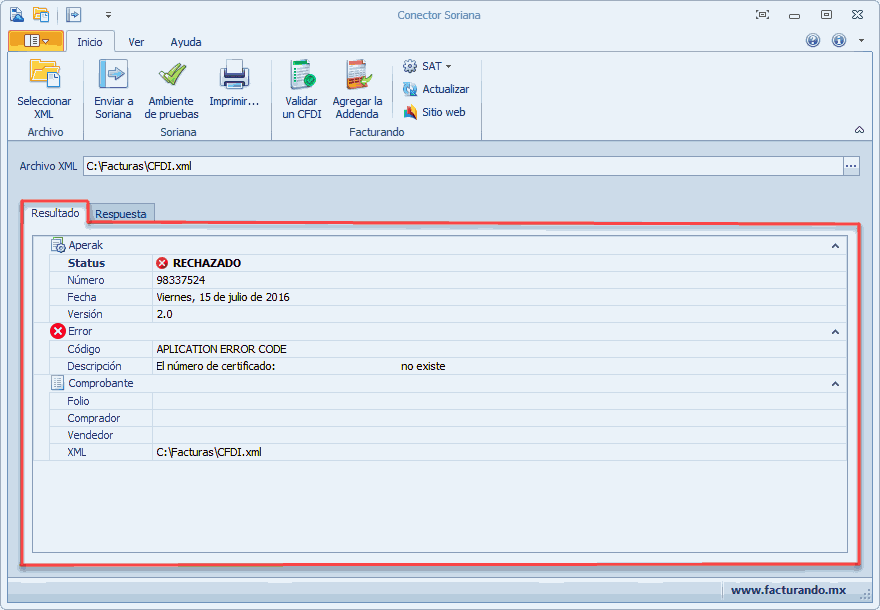
Task: Click the Ambiente de pruebas checkmark icon
Action: click(x=172, y=76)
